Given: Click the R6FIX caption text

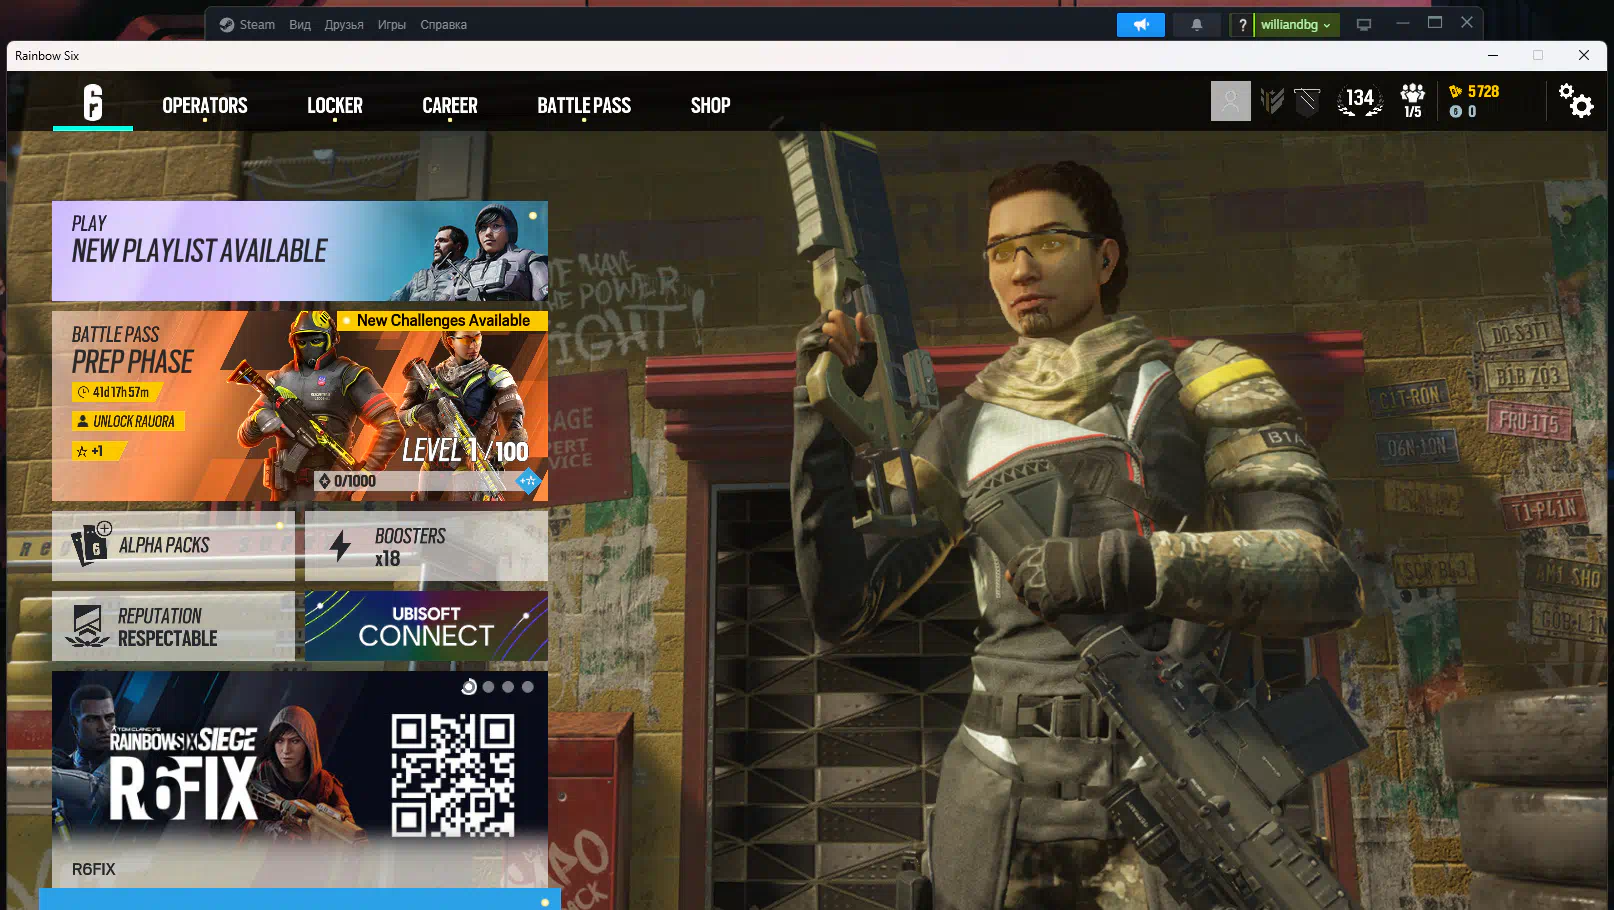Looking at the screenshot, I should pyautogui.click(x=94, y=870).
